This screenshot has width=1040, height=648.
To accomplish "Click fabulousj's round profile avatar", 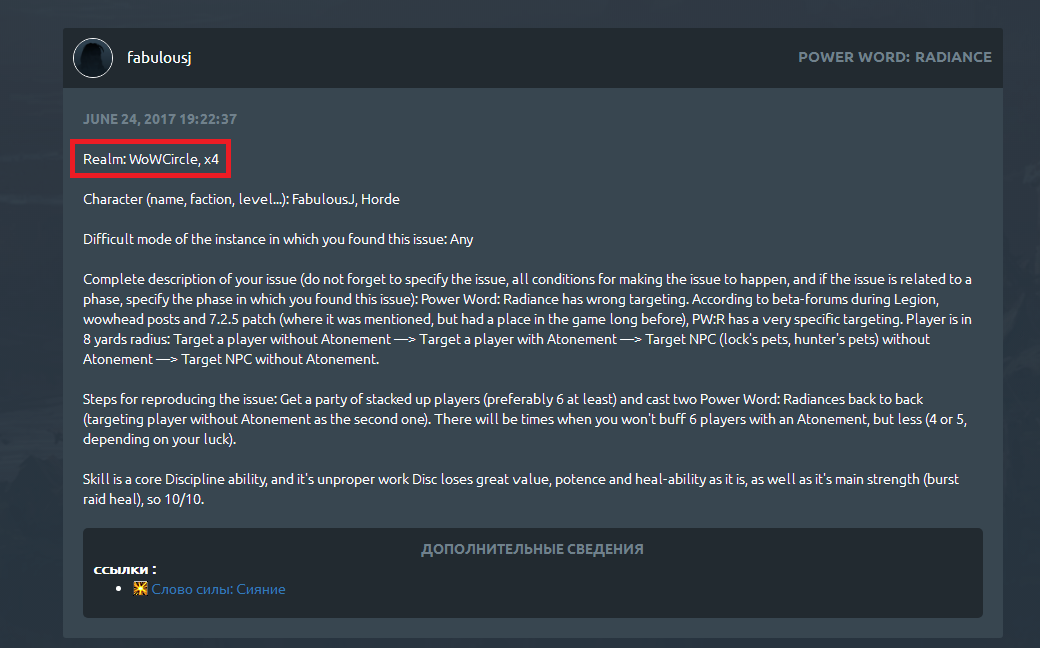I will pyautogui.click(x=92, y=58).
